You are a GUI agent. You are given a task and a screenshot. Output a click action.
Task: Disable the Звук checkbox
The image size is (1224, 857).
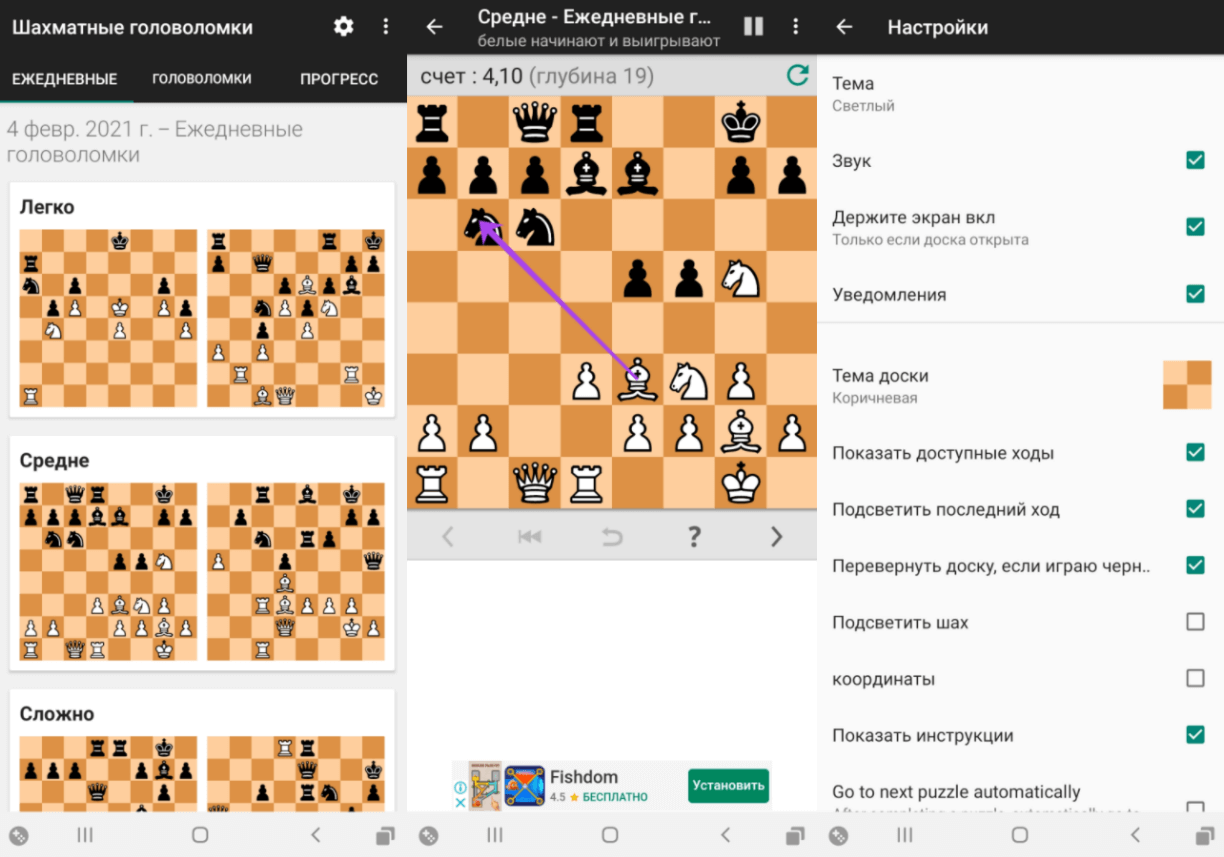click(1195, 161)
